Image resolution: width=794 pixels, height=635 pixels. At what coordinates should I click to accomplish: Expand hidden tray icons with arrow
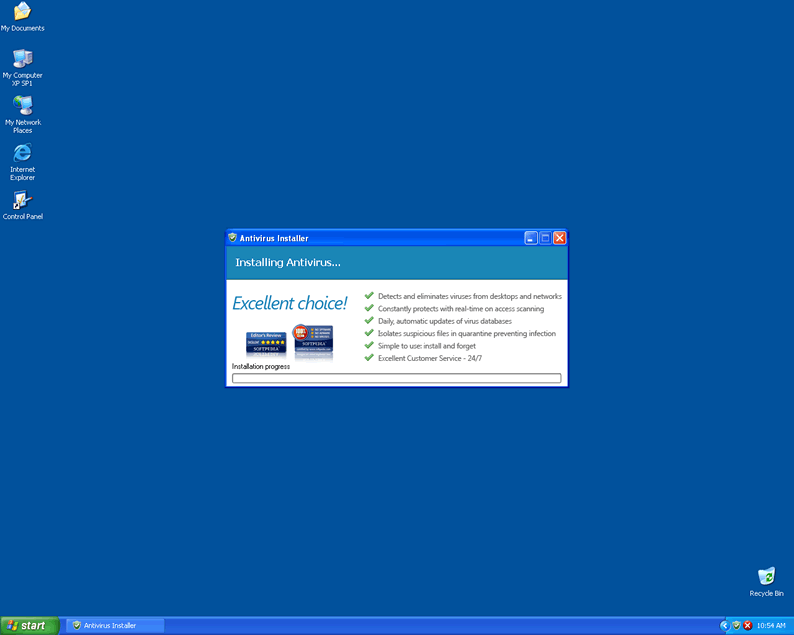pyautogui.click(x=725, y=625)
